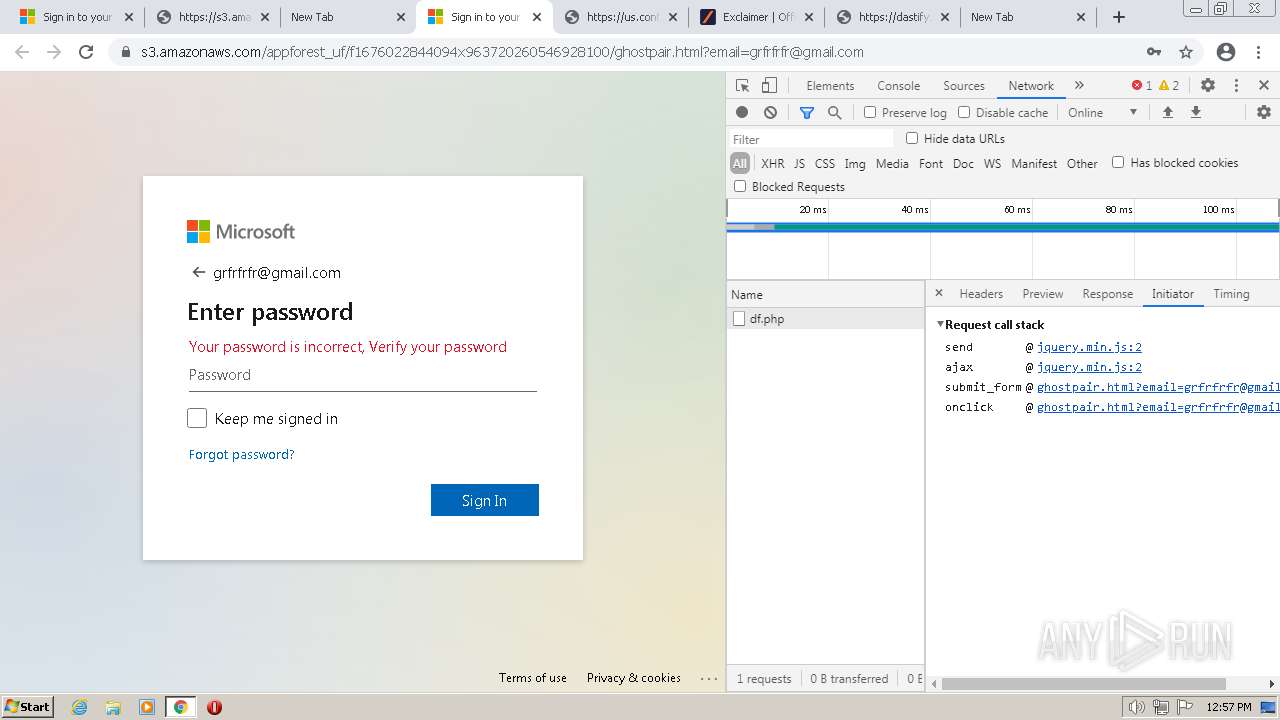This screenshot has width=1280, height=720.
Task: Click the export HAR download icon
Action: [1195, 112]
